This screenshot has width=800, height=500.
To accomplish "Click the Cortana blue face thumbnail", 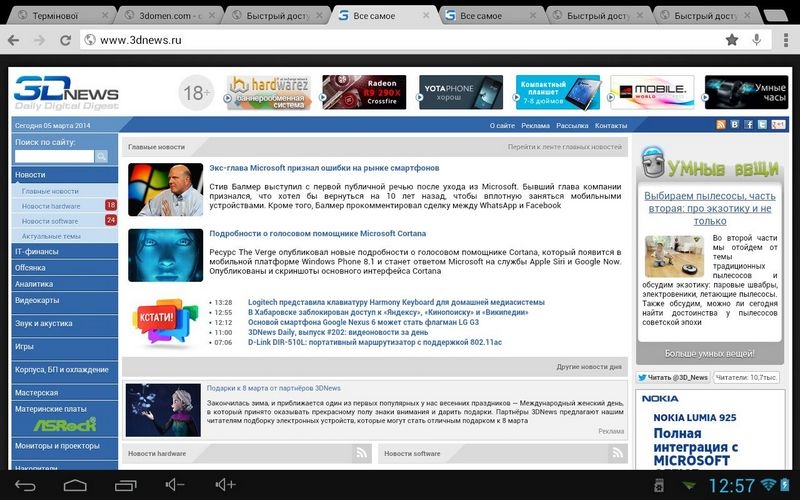I will coord(165,255).
